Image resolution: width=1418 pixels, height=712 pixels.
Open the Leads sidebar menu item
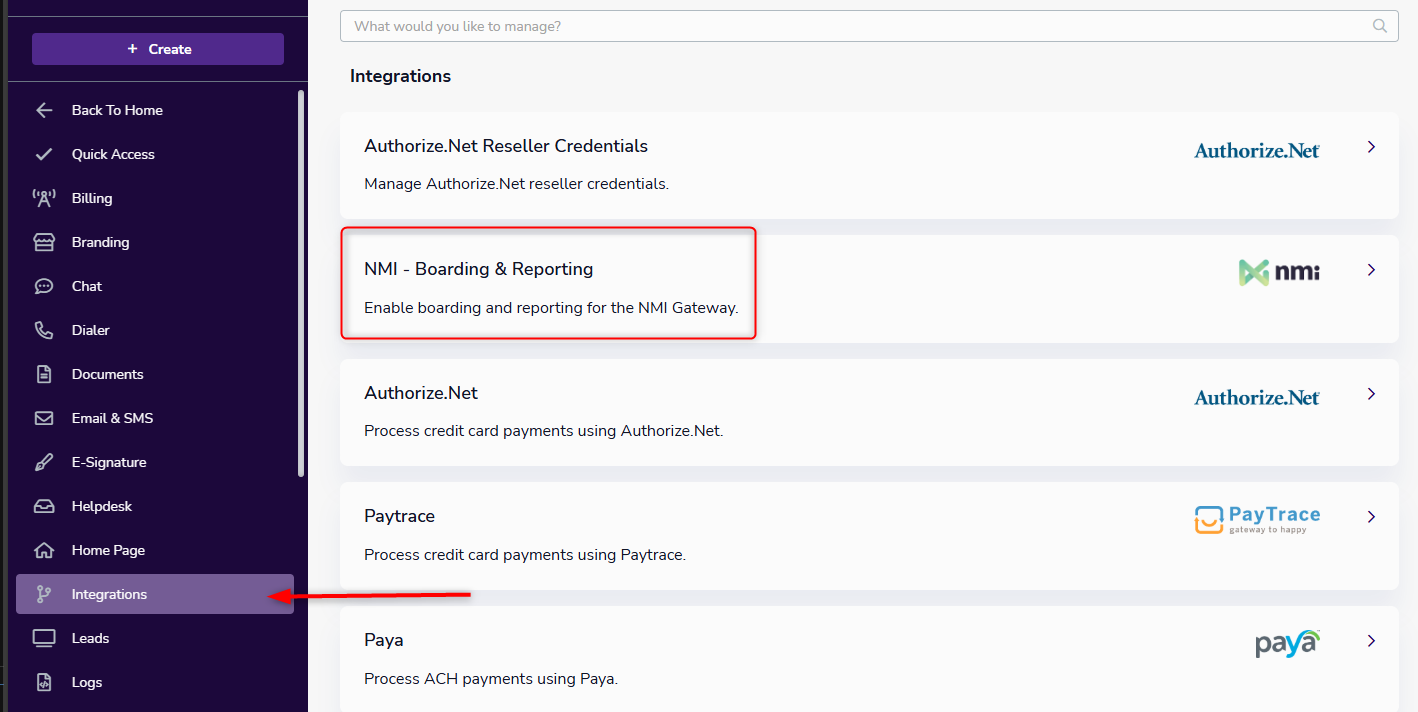(x=90, y=638)
